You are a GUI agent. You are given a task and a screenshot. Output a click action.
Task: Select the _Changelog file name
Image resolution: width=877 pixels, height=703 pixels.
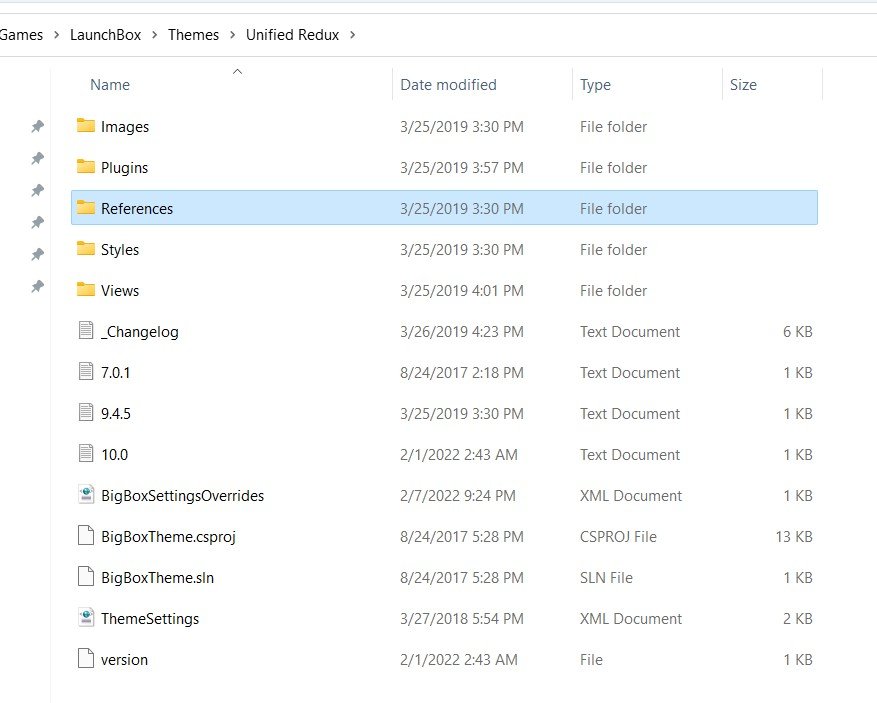140,332
